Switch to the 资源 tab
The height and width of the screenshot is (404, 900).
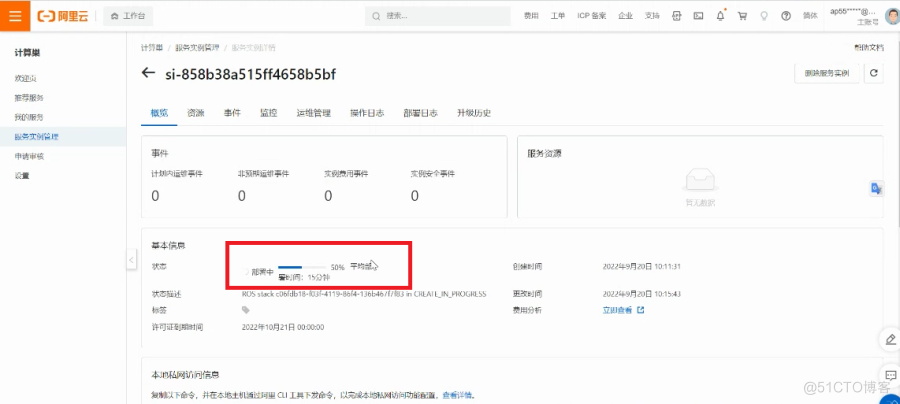click(196, 113)
